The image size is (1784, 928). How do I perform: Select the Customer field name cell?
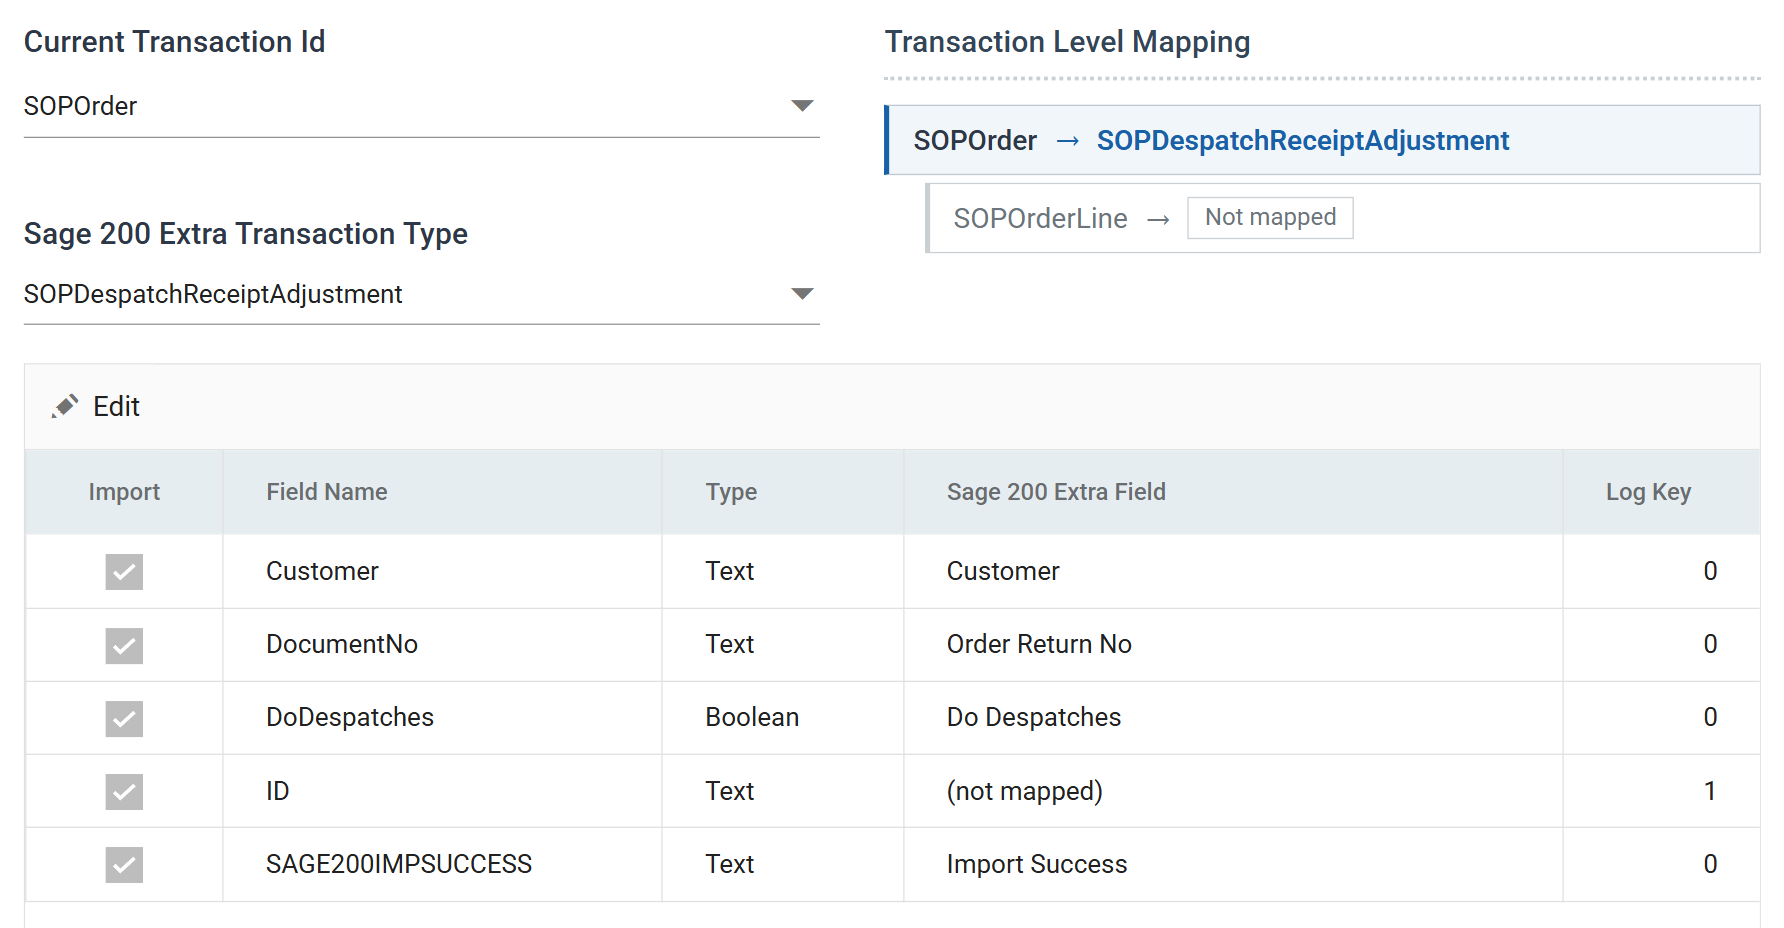pyautogui.click(x=442, y=571)
